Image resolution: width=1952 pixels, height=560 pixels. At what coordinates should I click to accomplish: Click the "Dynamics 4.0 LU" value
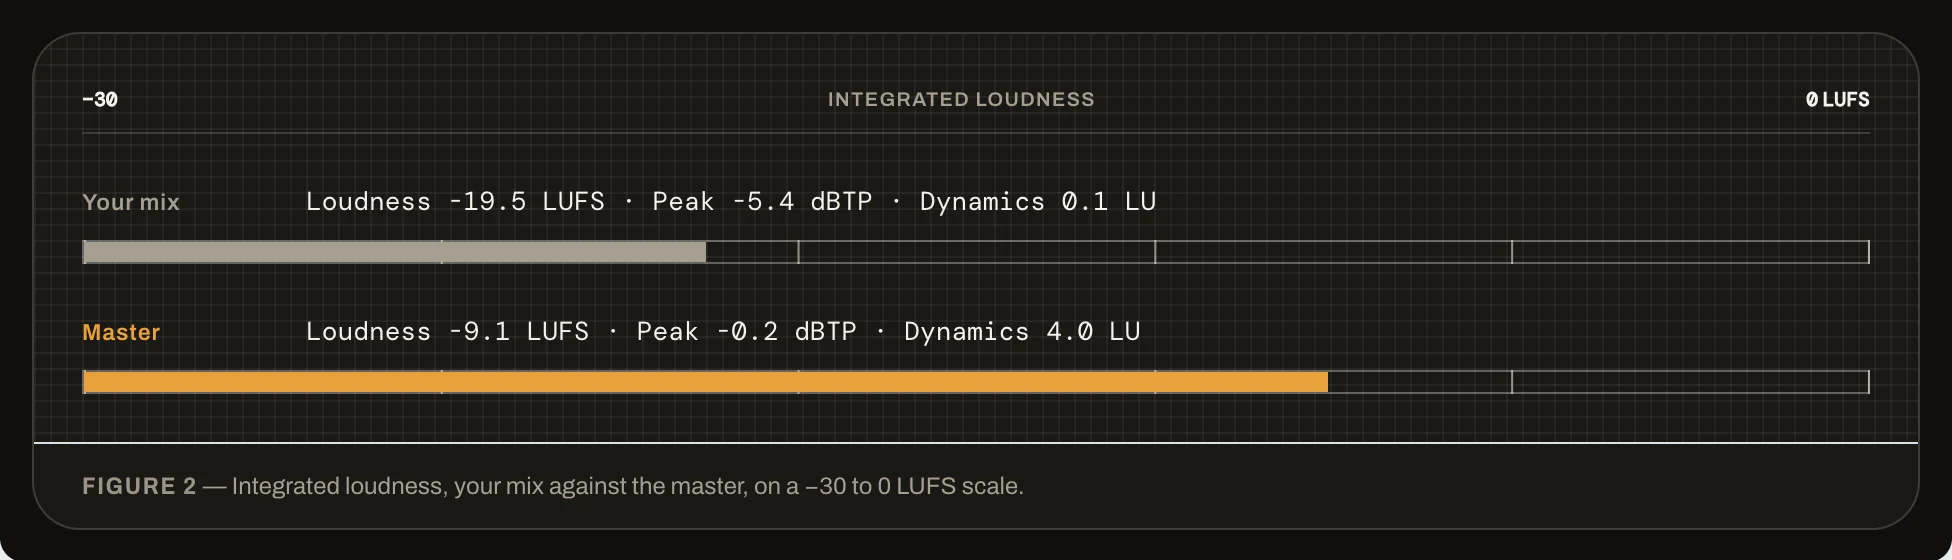coord(1022,331)
